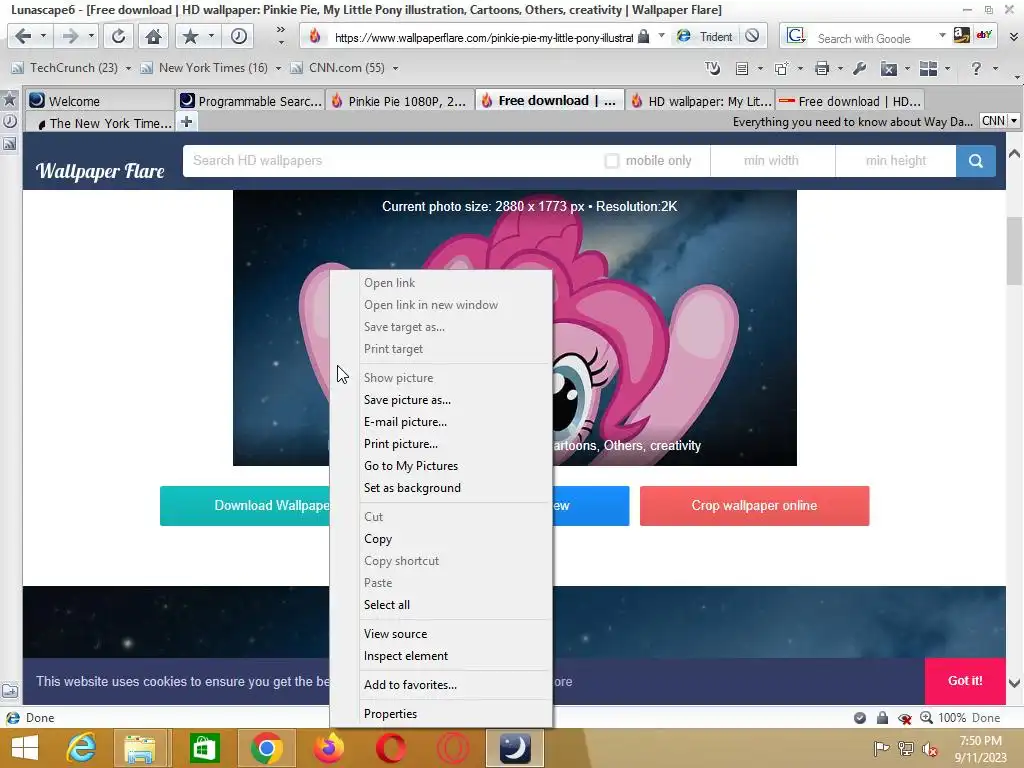
Task: Open the address bar URL dropdown
Action: coord(661,36)
